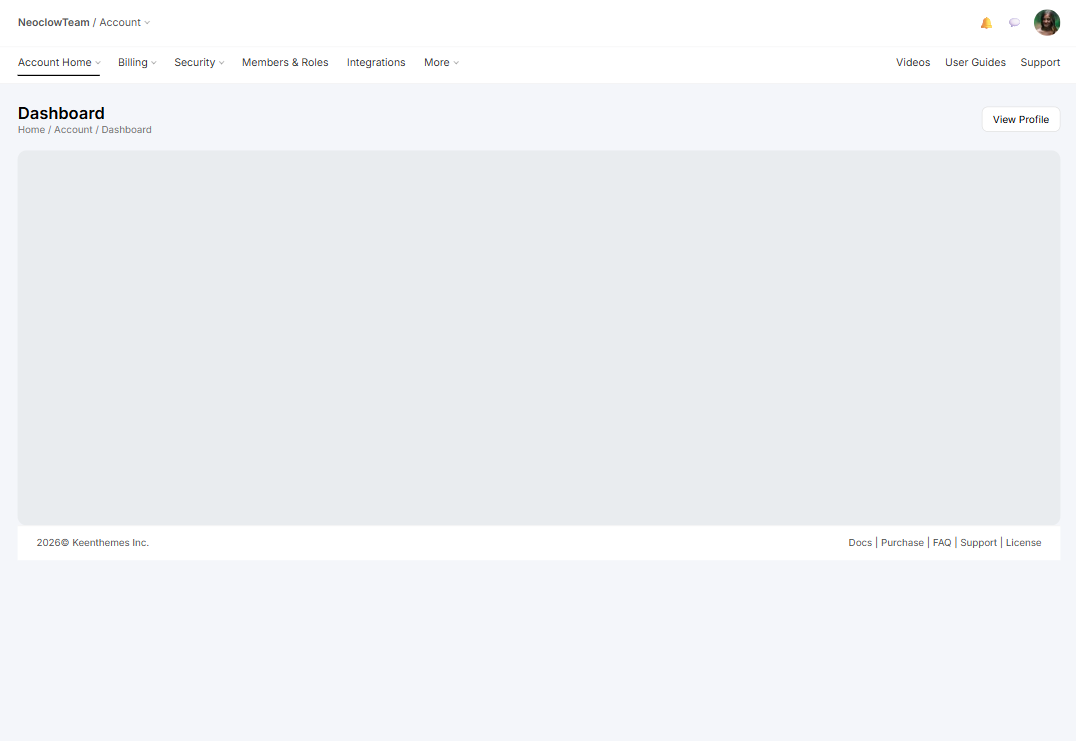Click the View Profile button
This screenshot has height=741, width=1076.
pyautogui.click(x=1020, y=119)
